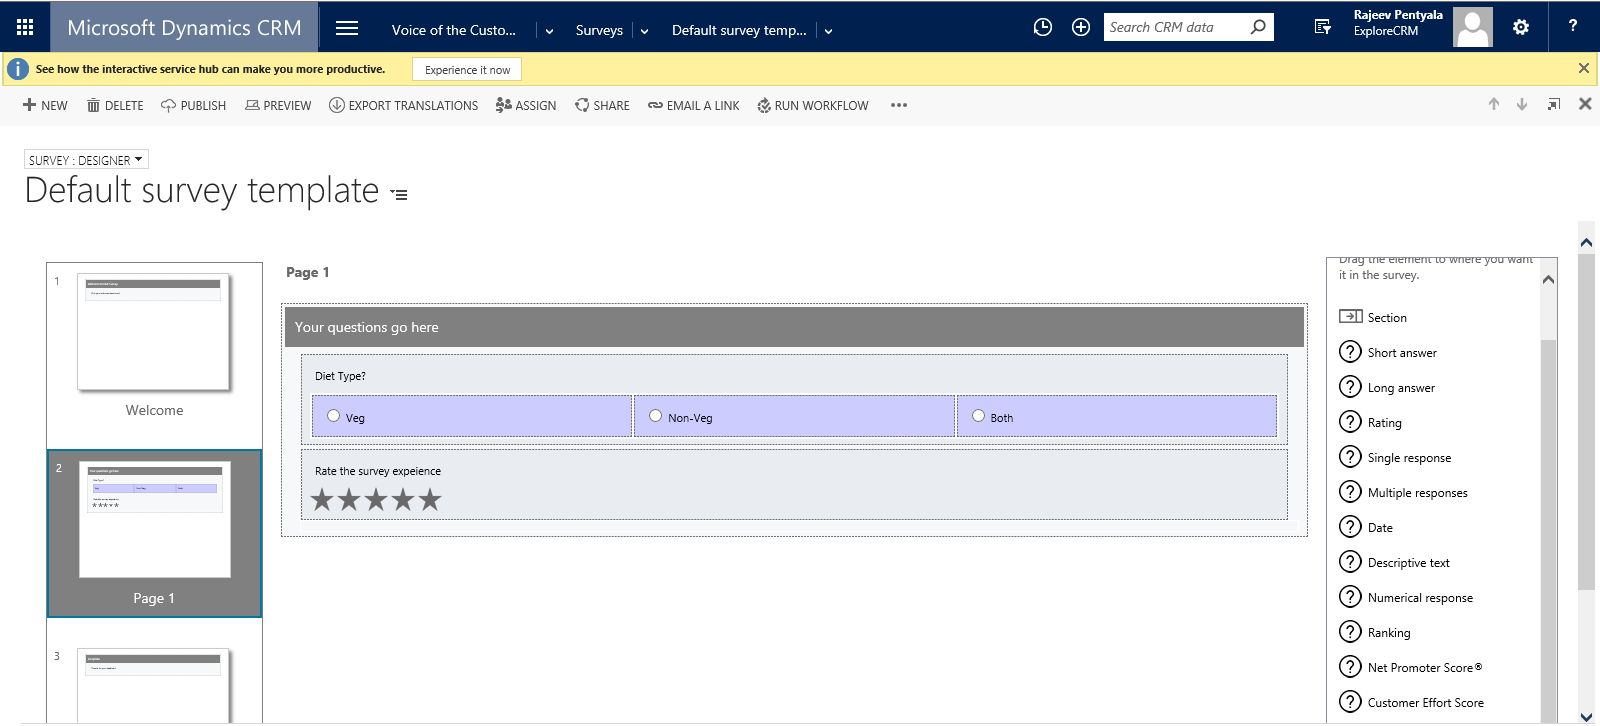Open the app launcher waffle icon
This screenshot has height=726, width=1600.
pyautogui.click(x=25, y=27)
